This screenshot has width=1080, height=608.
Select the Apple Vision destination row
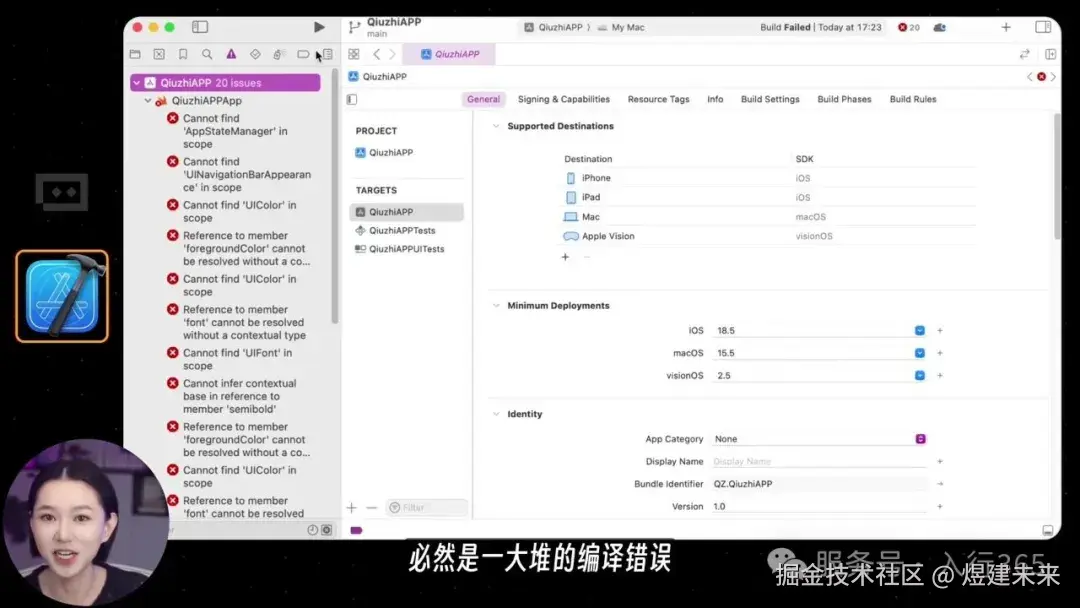[768, 236]
